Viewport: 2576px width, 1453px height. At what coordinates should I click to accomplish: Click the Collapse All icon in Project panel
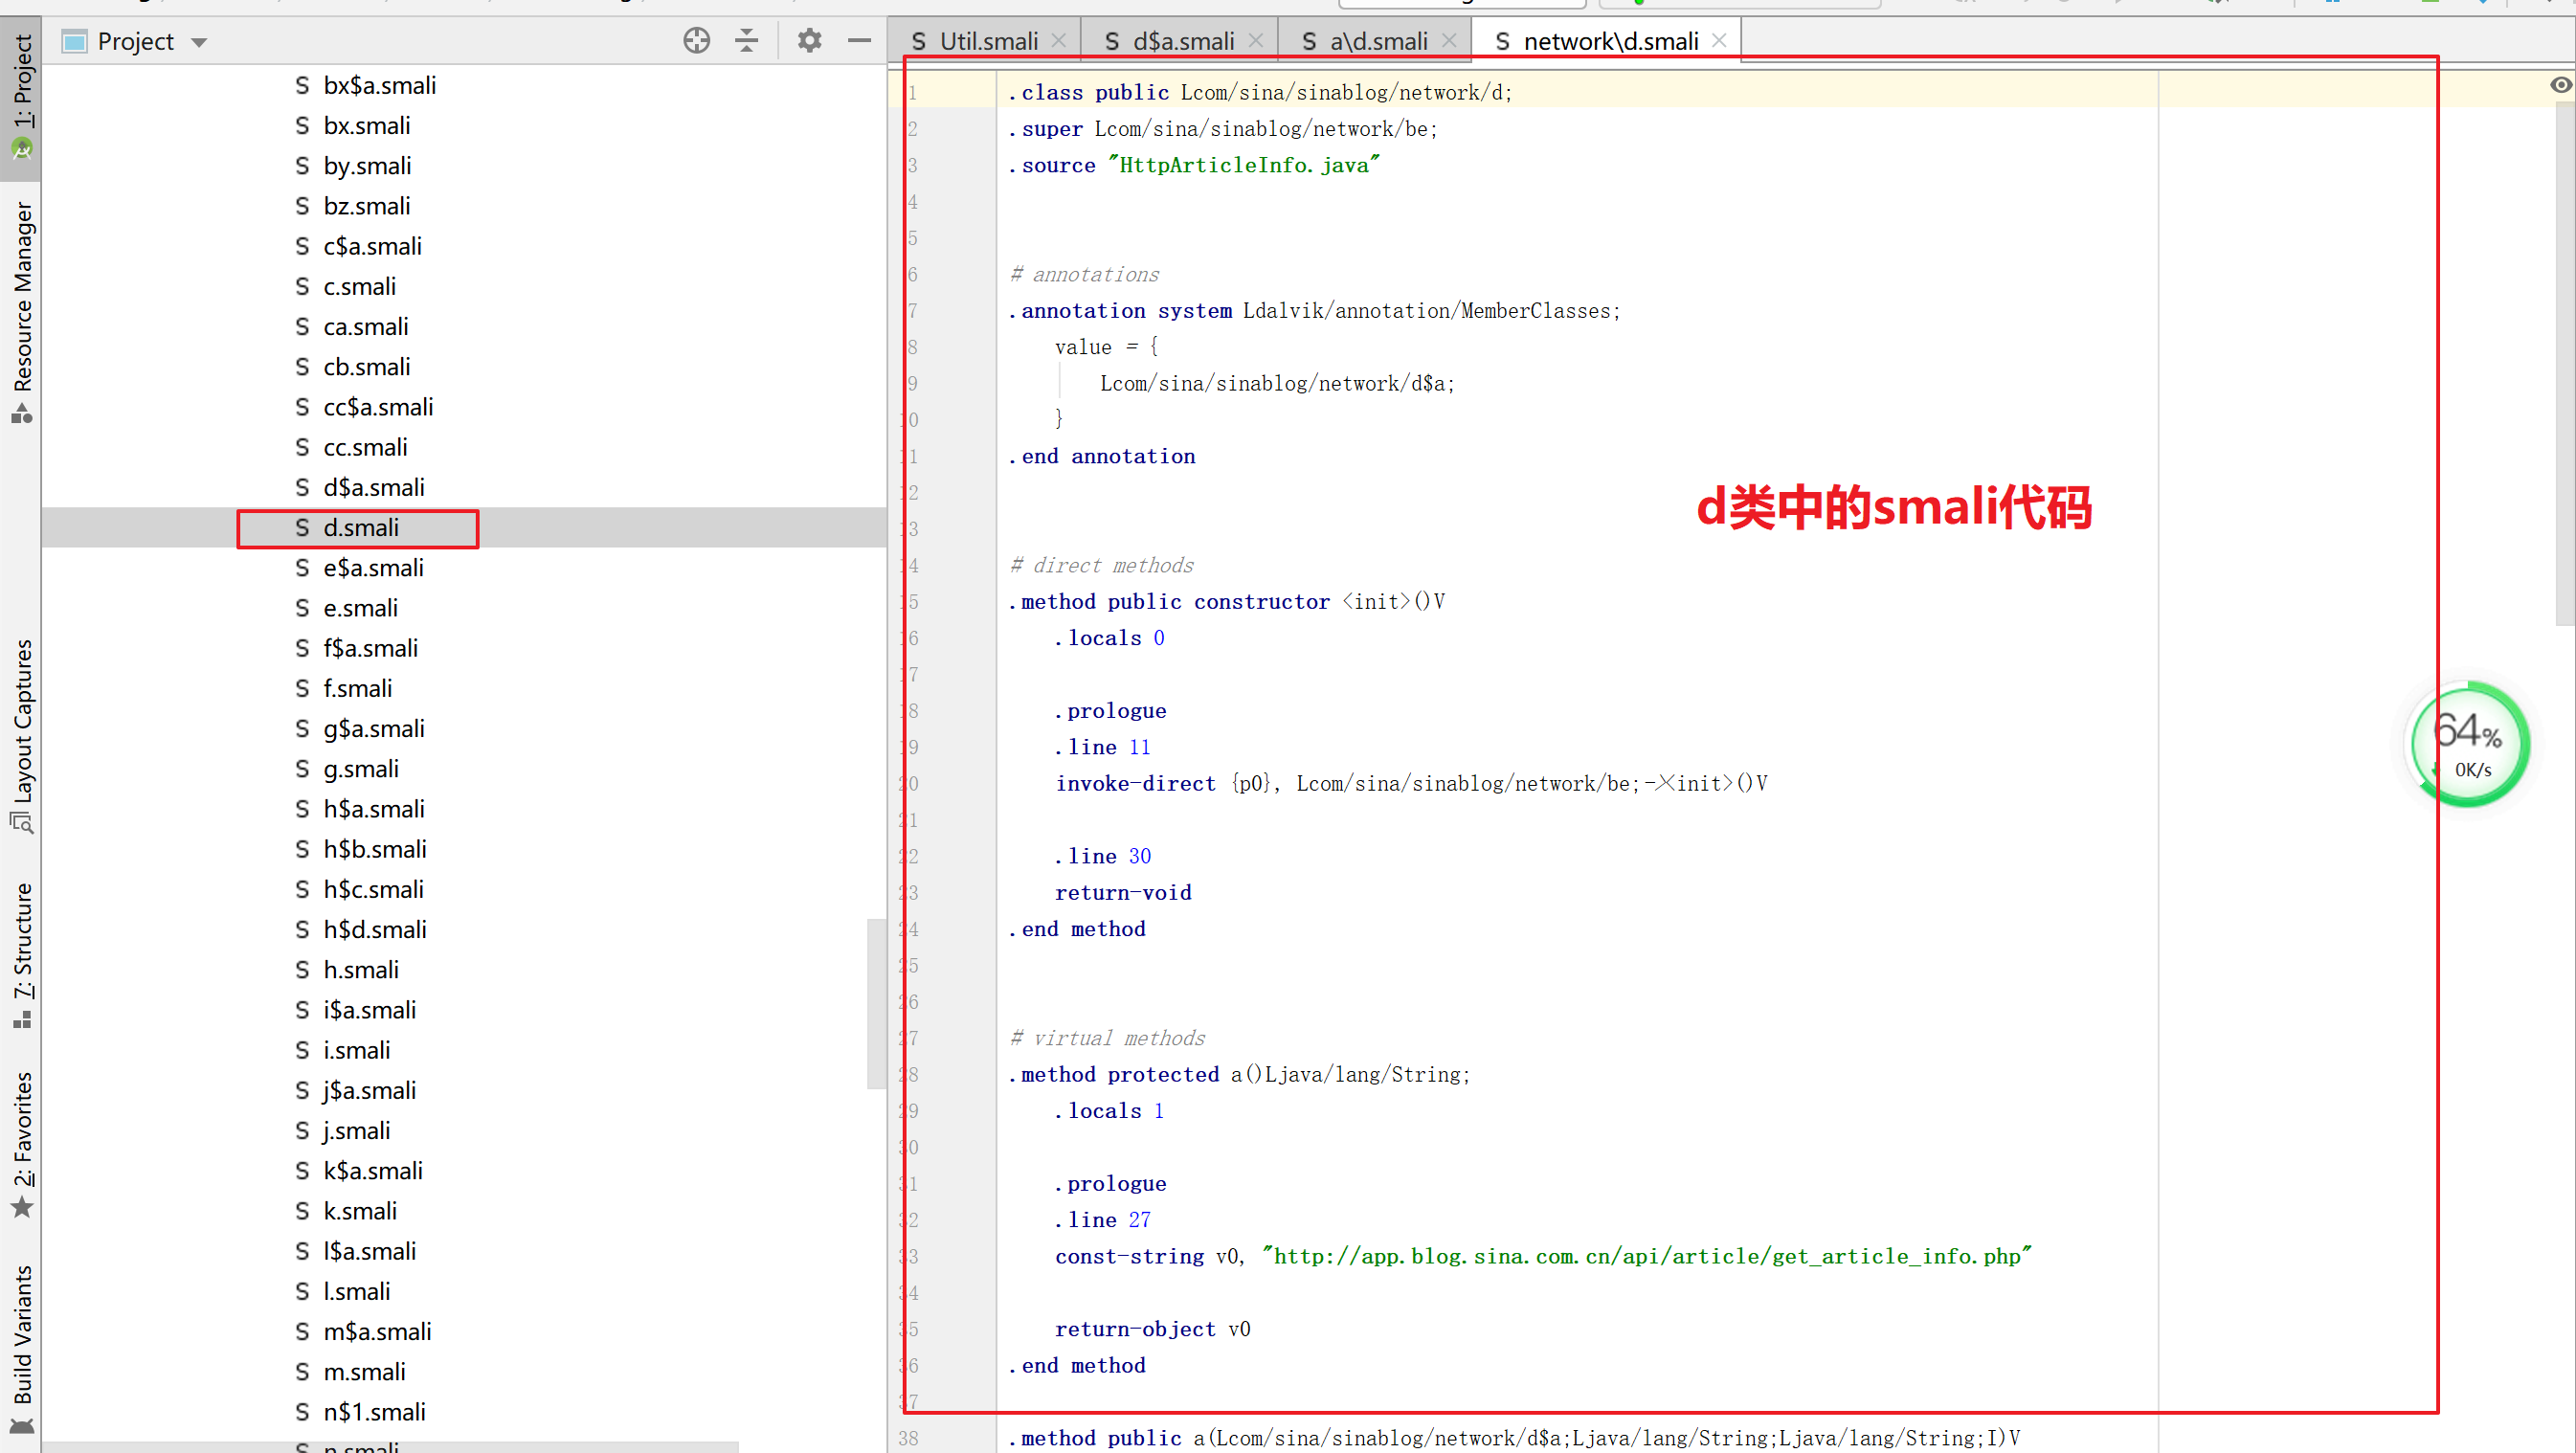pyautogui.click(x=746, y=41)
